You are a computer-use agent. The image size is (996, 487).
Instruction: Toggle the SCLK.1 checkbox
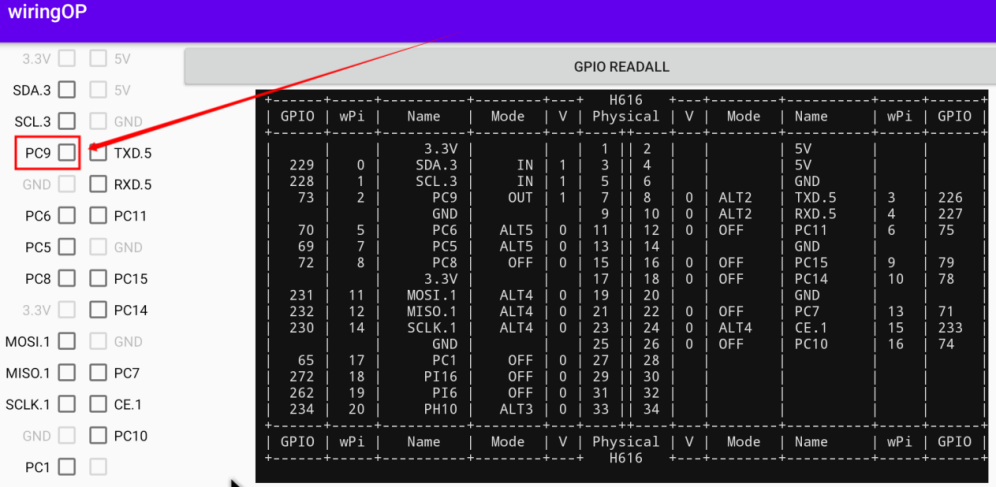67,404
